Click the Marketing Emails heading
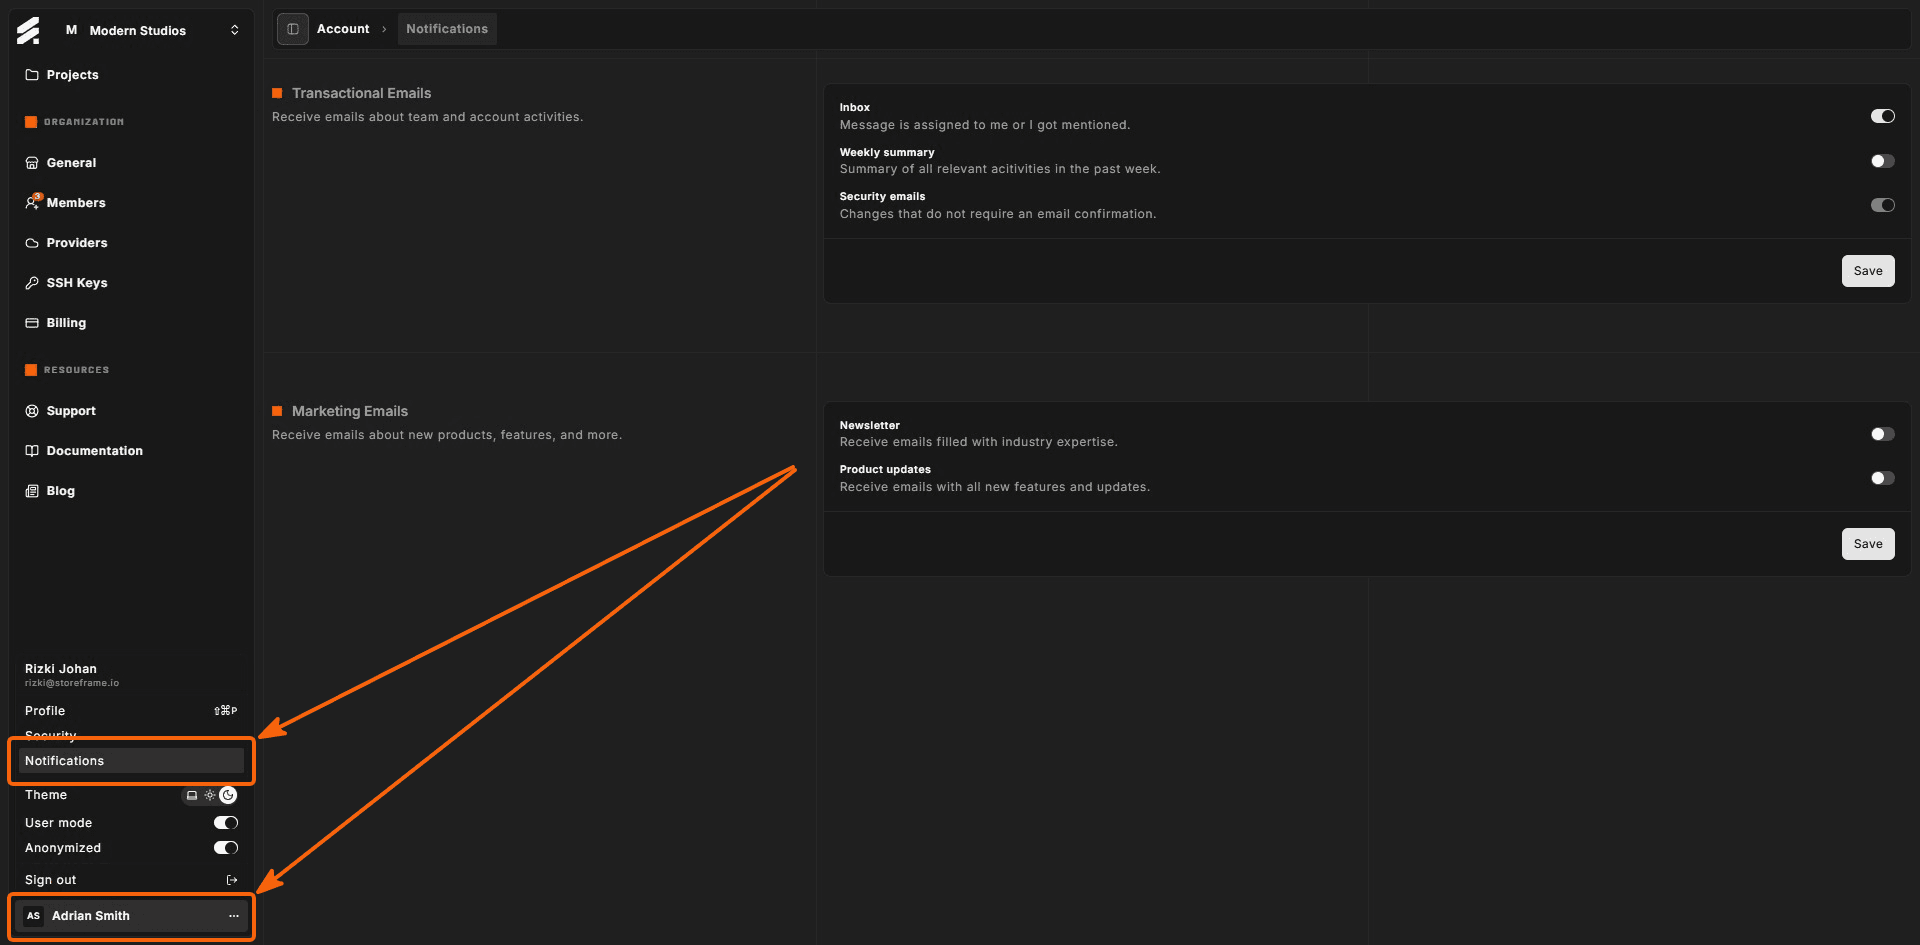 pos(350,411)
